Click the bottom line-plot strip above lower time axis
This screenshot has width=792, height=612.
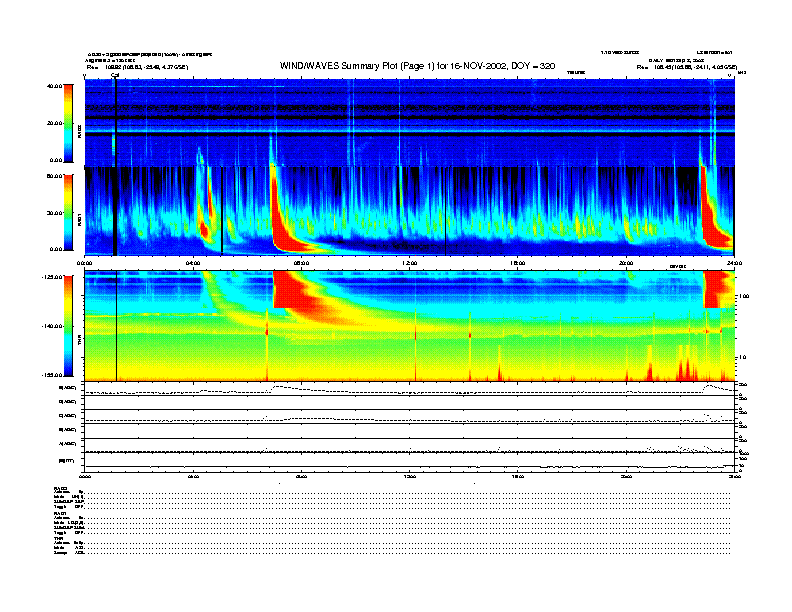pos(409,462)
